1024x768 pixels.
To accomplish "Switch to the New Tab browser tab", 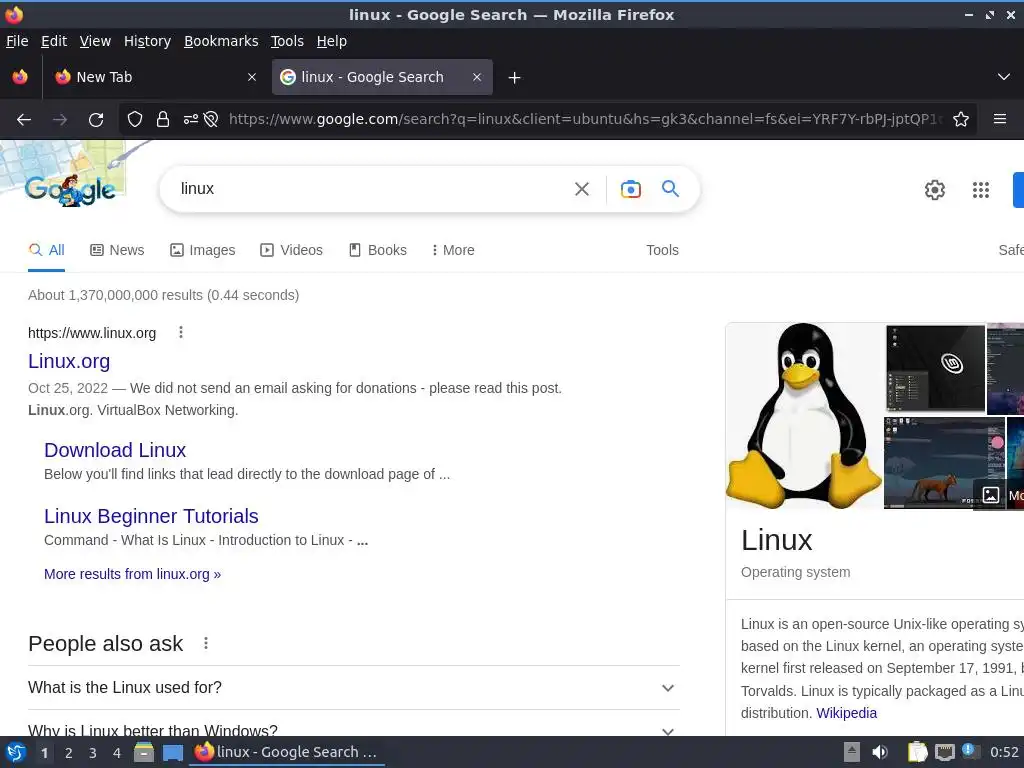I will pos(155,77).
